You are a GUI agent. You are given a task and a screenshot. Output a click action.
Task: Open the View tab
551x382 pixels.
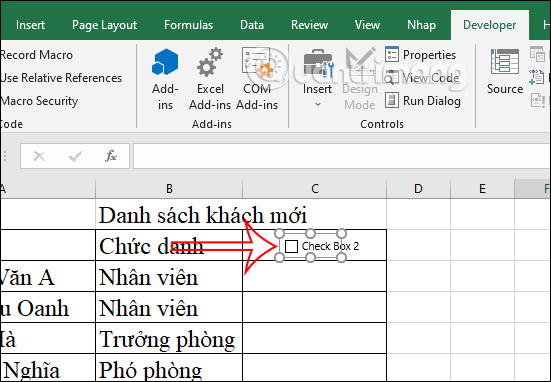pyautogui.click(x=367, y=25)
